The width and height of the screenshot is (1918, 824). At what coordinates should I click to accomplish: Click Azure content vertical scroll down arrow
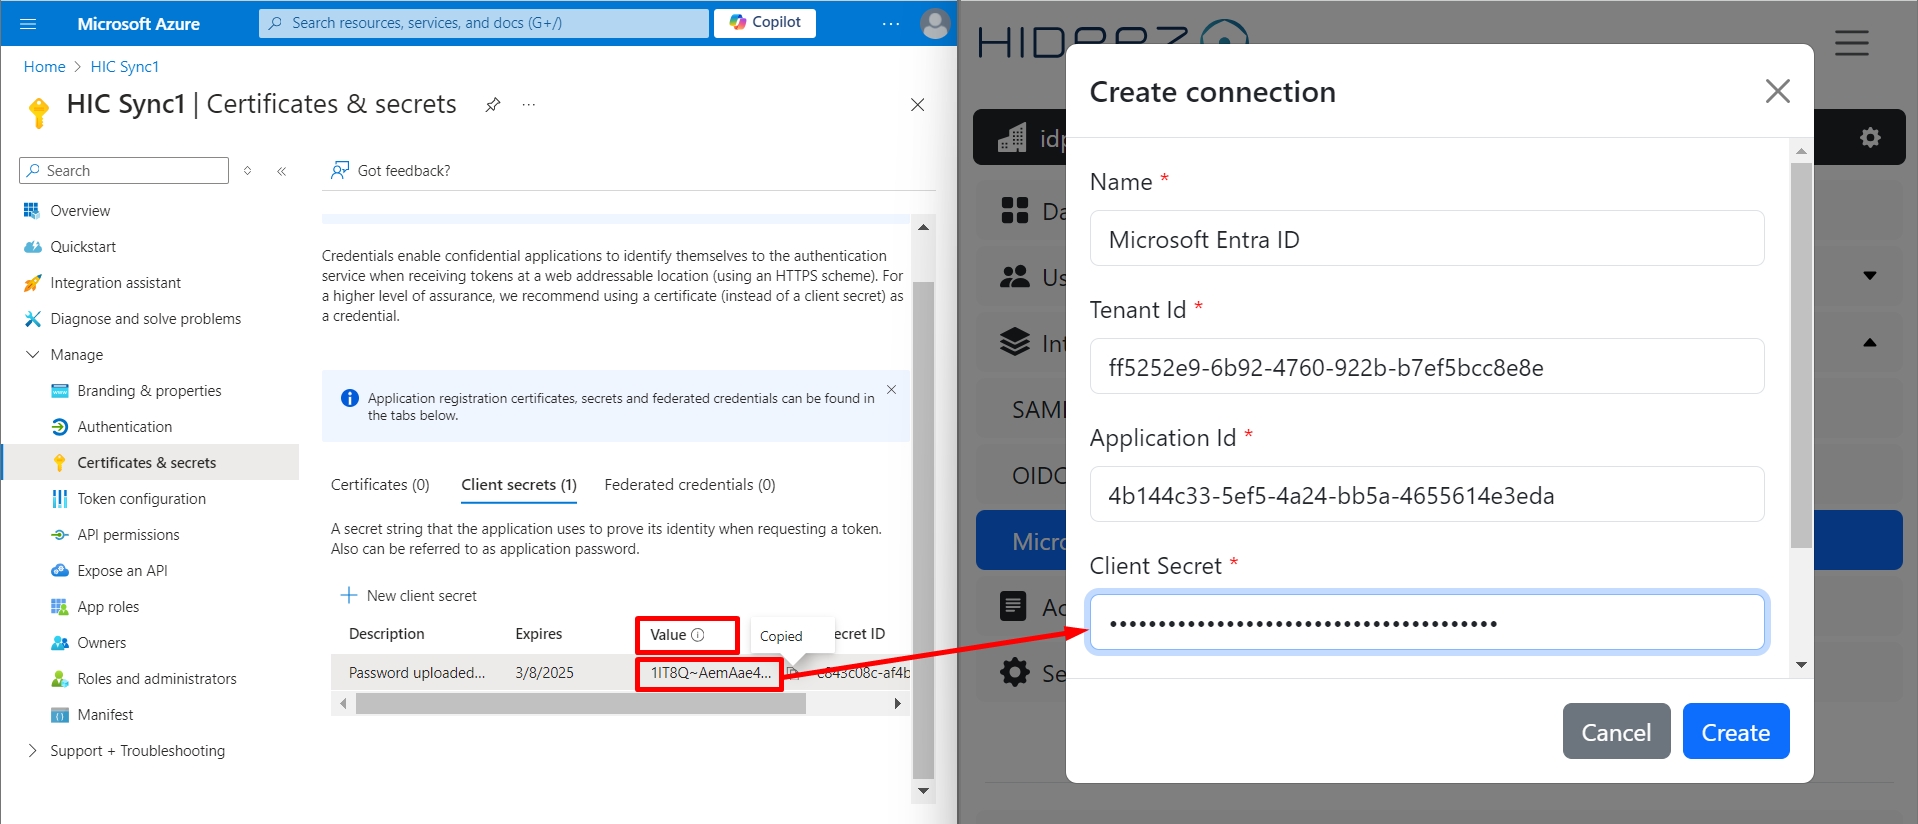point(924,791)
